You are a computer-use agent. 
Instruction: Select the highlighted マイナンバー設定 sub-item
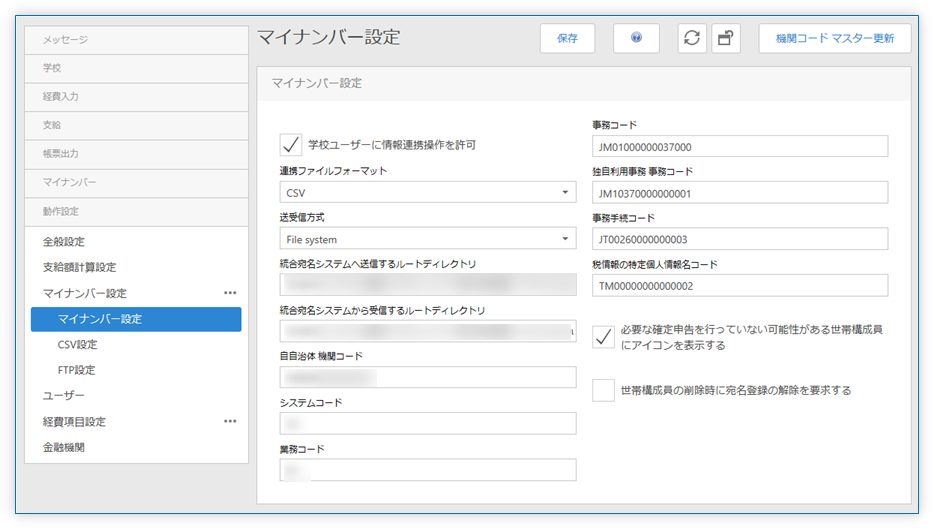coord(136,319)
